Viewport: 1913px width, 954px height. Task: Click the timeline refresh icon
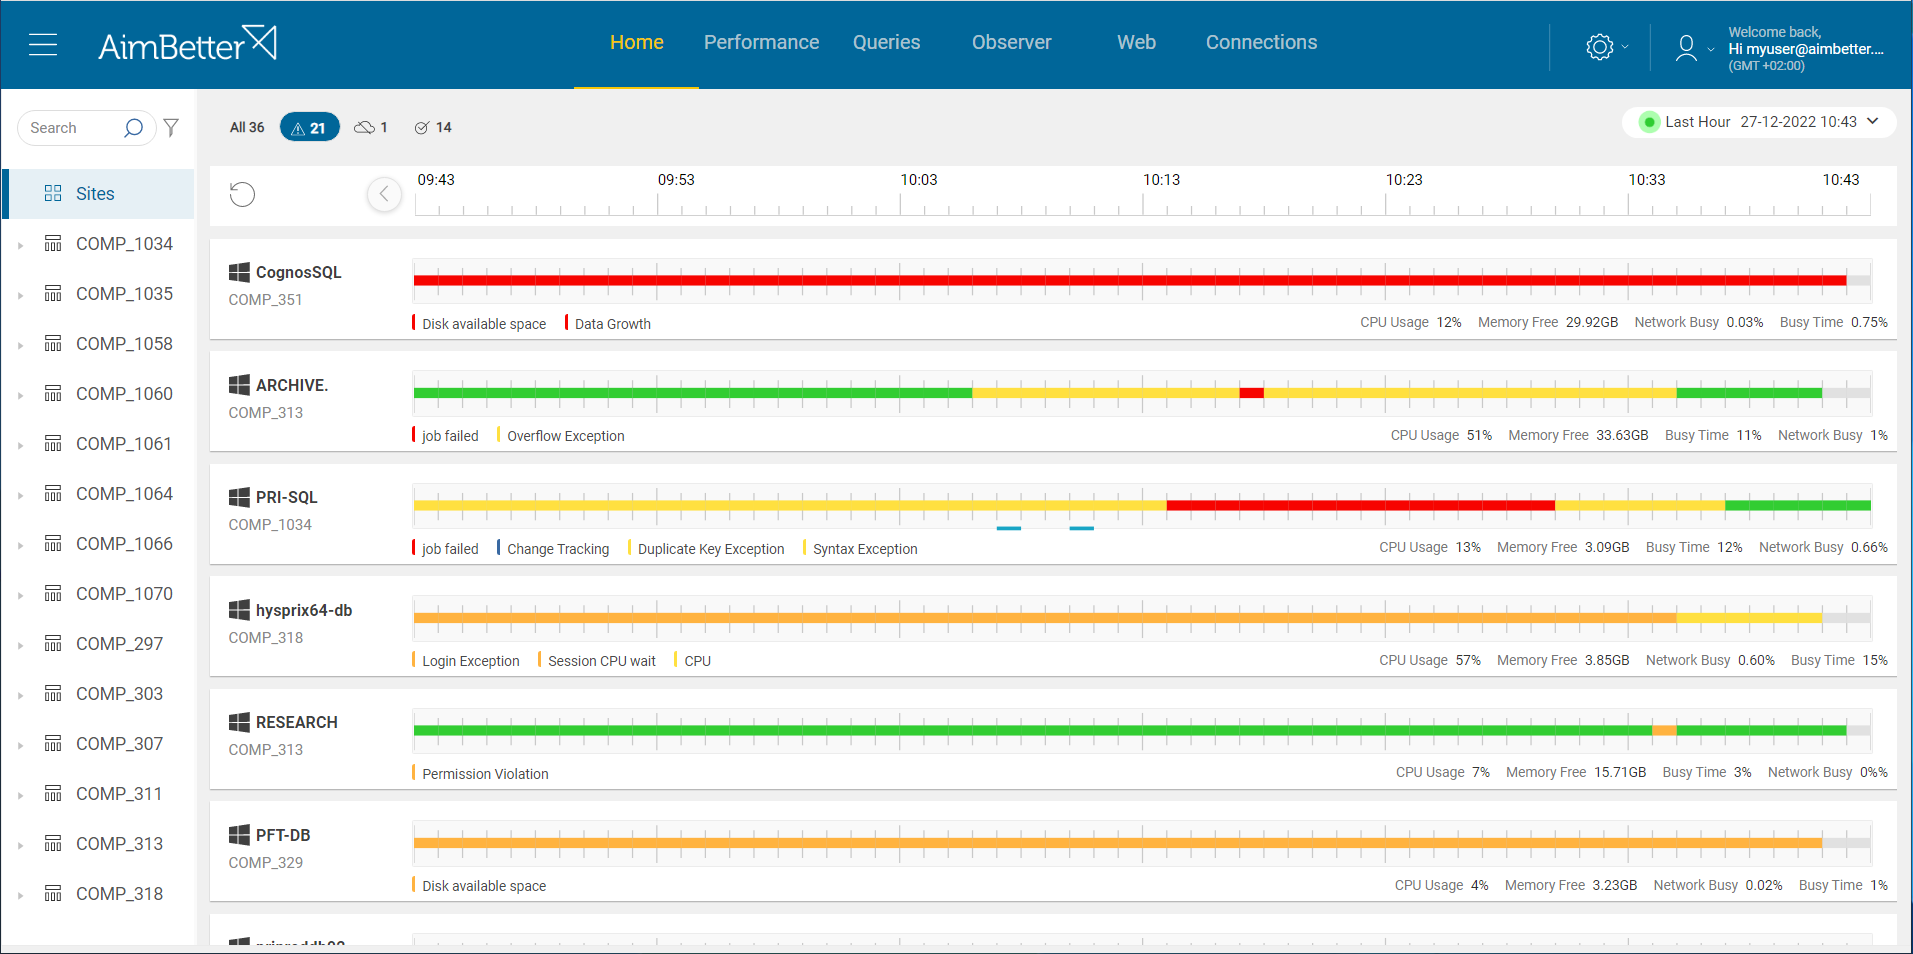point(242,194)
